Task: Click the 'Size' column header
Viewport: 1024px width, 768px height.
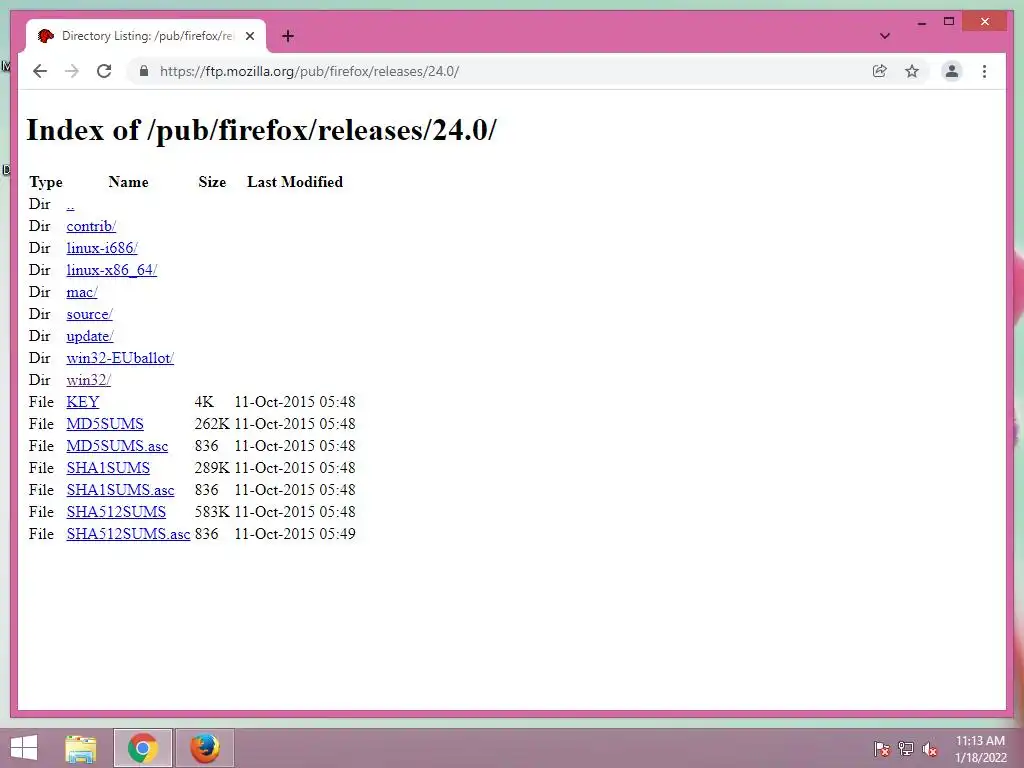Action: point(212,182)
